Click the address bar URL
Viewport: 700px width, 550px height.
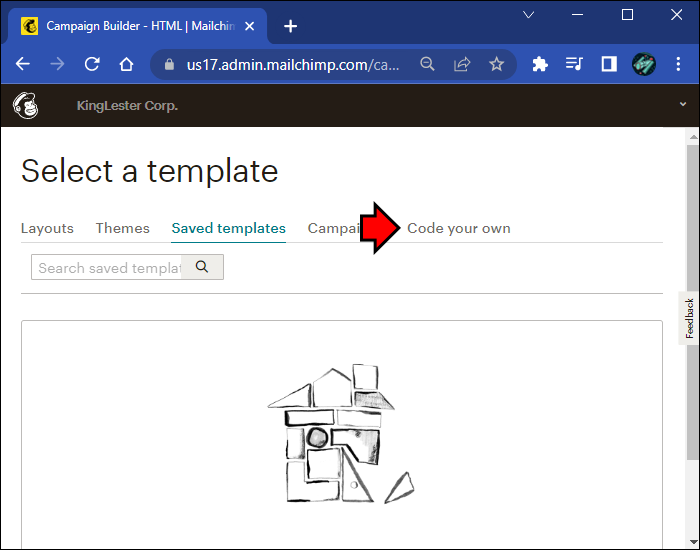pyautogui.click(x=293, y=65)
